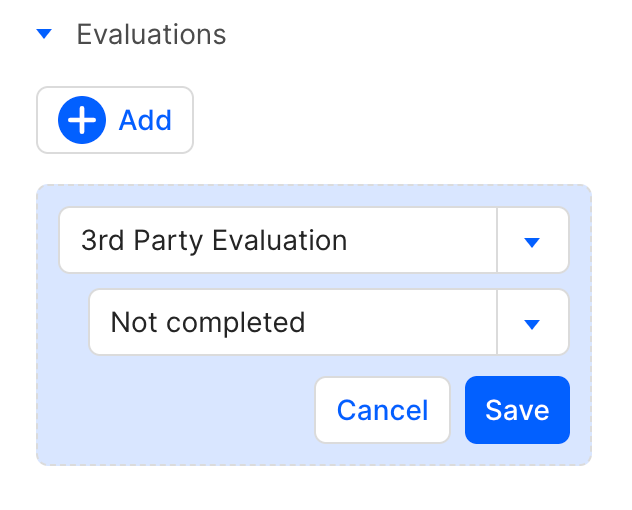Click the white Cancel button
Image resolution: width=632 pixels, height=510 pixels.
[x=382, y=410]
